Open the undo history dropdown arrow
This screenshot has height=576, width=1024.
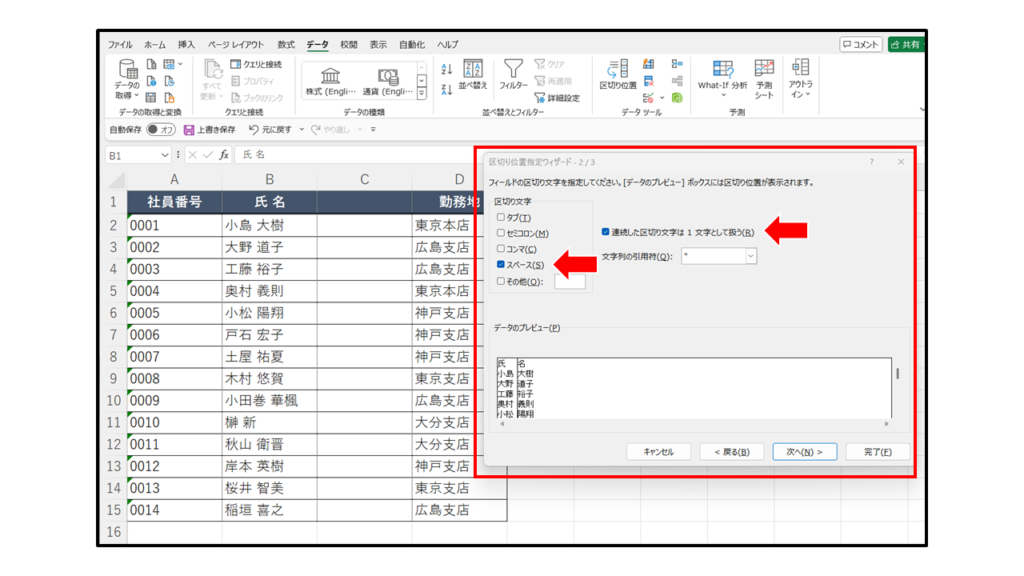[x=302, y=129]
